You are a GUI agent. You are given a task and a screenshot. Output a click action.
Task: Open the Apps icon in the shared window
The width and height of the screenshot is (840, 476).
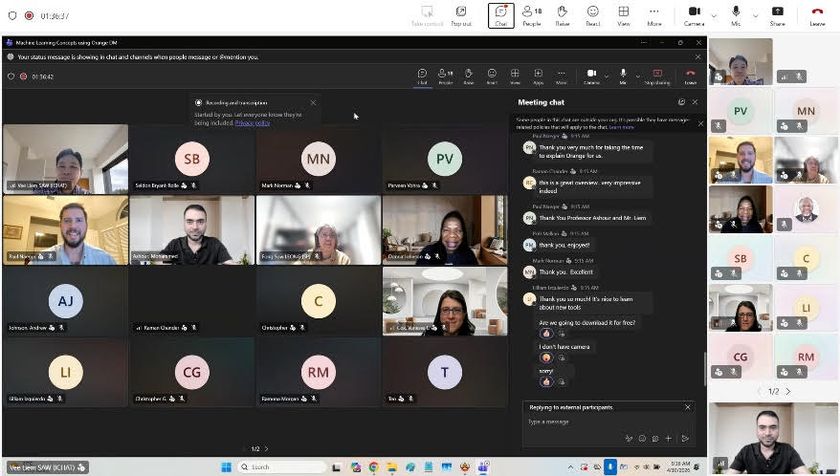click(x=538, y=75)
